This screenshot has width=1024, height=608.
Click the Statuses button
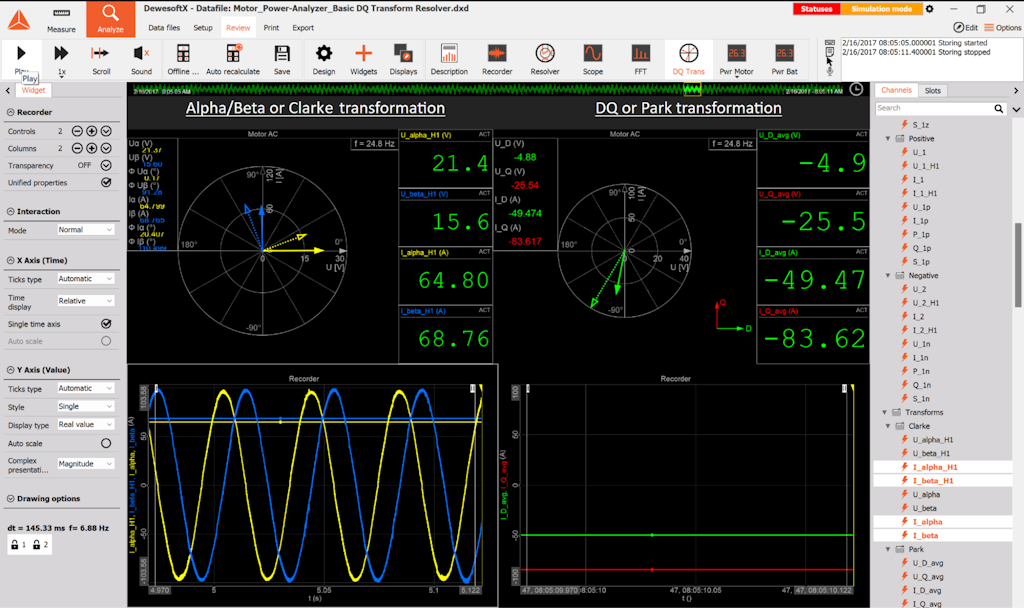pos(816,9)
